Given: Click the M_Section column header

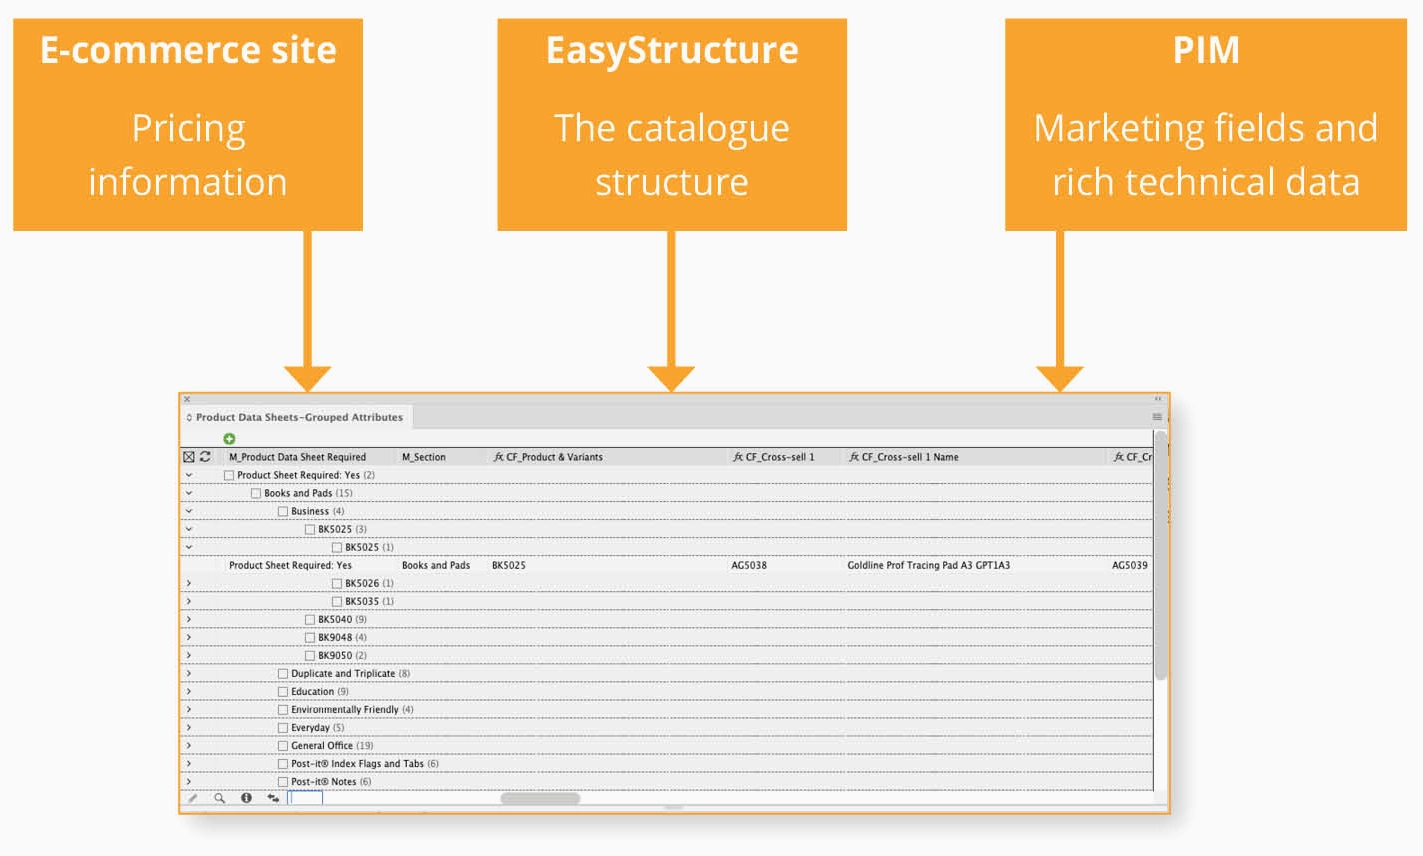Looking at the screenshot, I should coord(424,457).
